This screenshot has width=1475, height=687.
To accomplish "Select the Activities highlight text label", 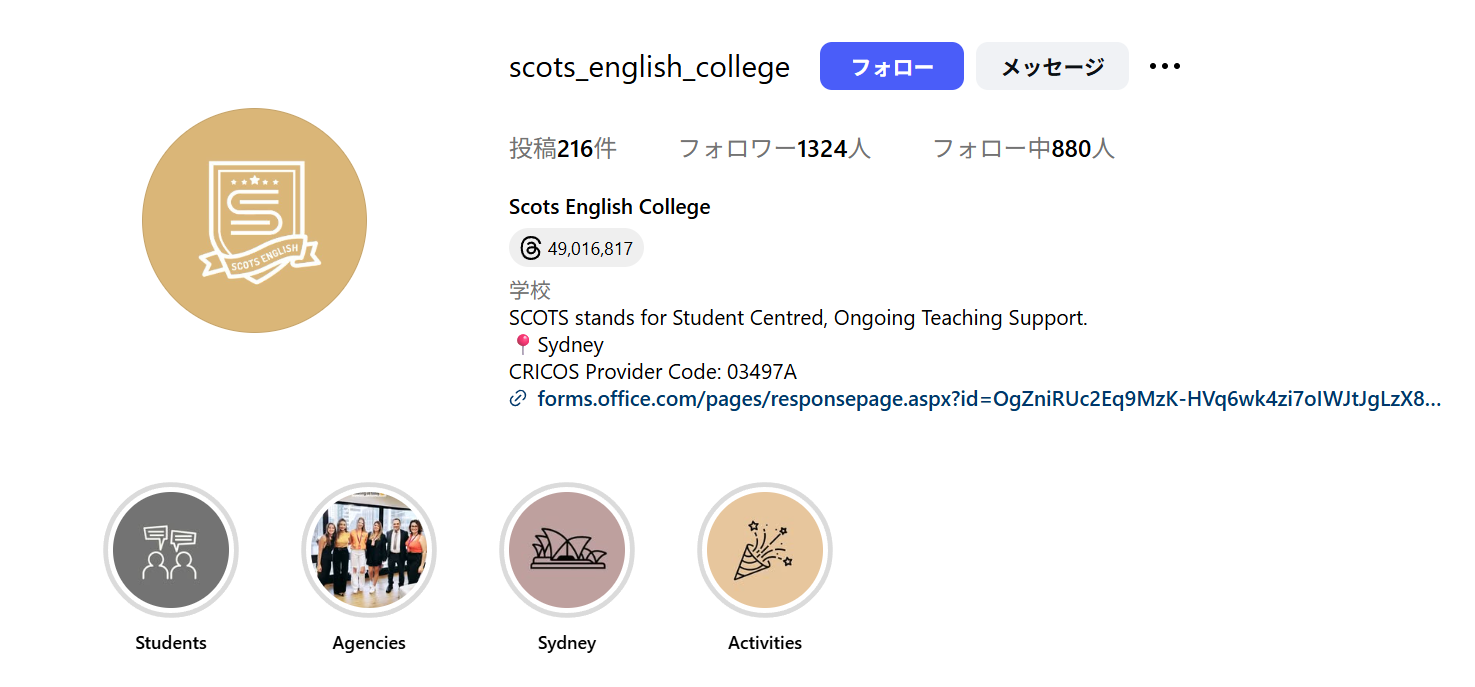I will pyautogui.click(x=765, y=643).
